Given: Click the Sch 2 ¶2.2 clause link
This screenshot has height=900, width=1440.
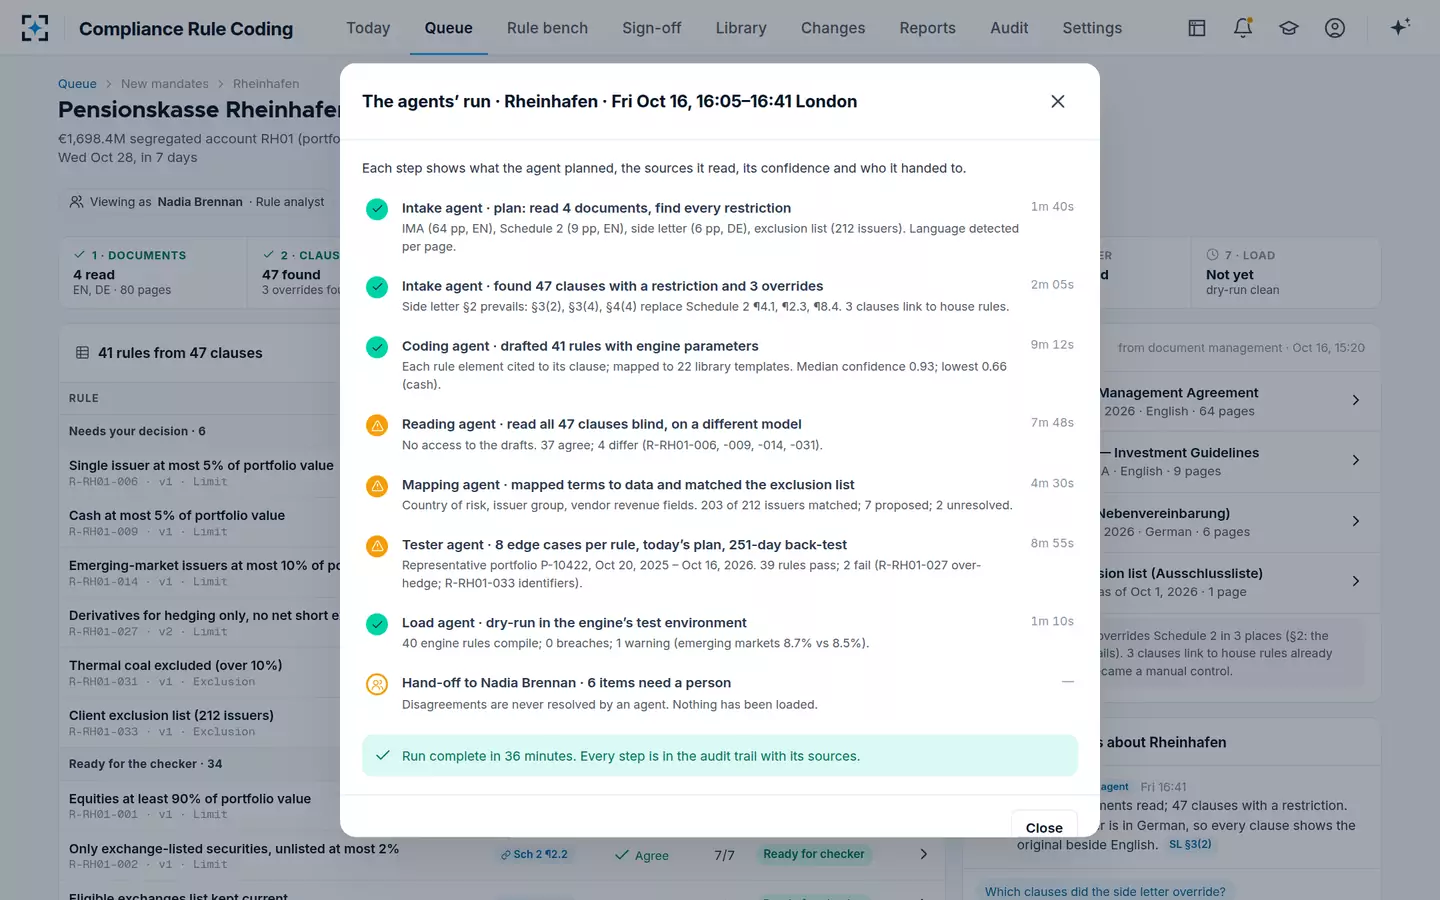Looking at the screenshot, I should click(535, 854).
